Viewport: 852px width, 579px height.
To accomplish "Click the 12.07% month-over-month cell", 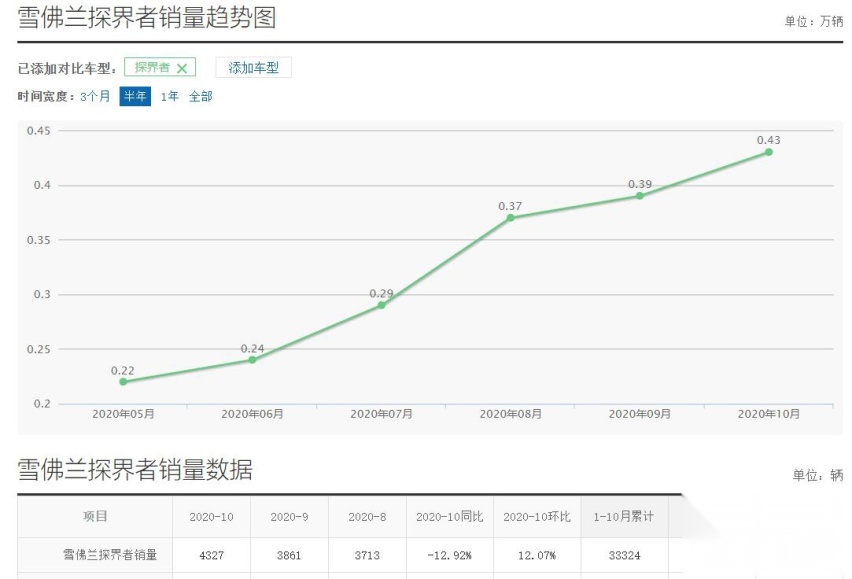I will pyautogui.click(x=537, y=555).
